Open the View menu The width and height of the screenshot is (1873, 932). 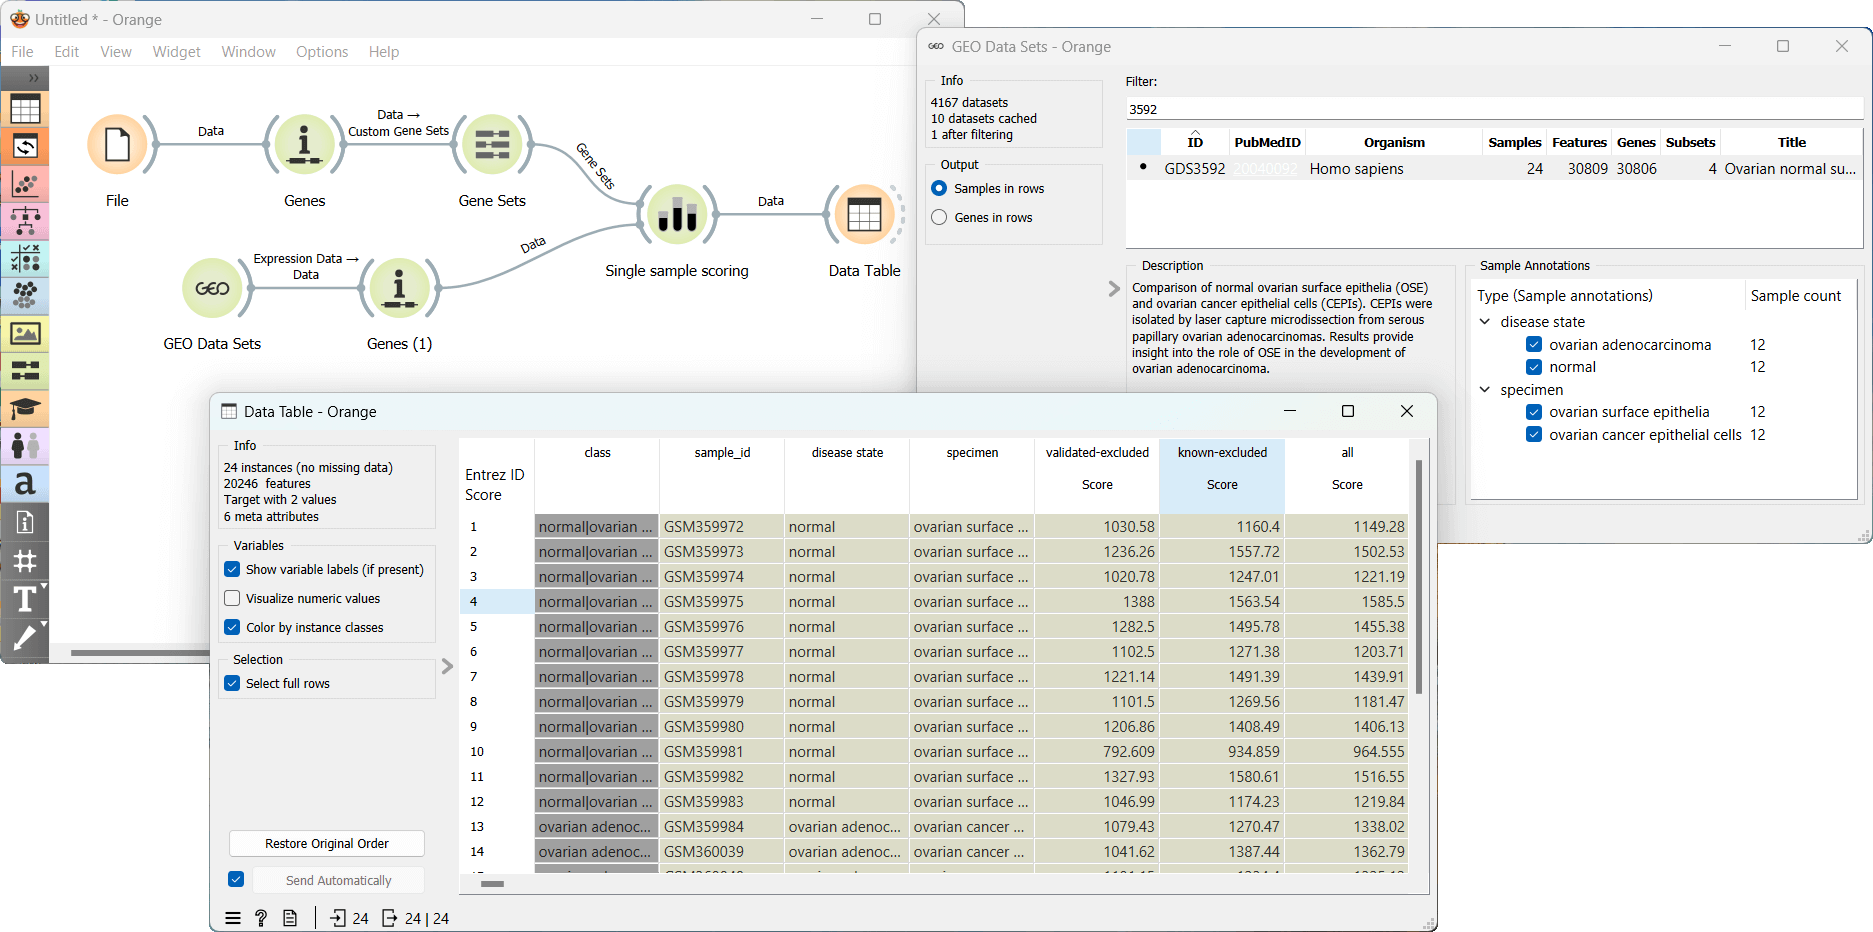[x=116, y=51]
